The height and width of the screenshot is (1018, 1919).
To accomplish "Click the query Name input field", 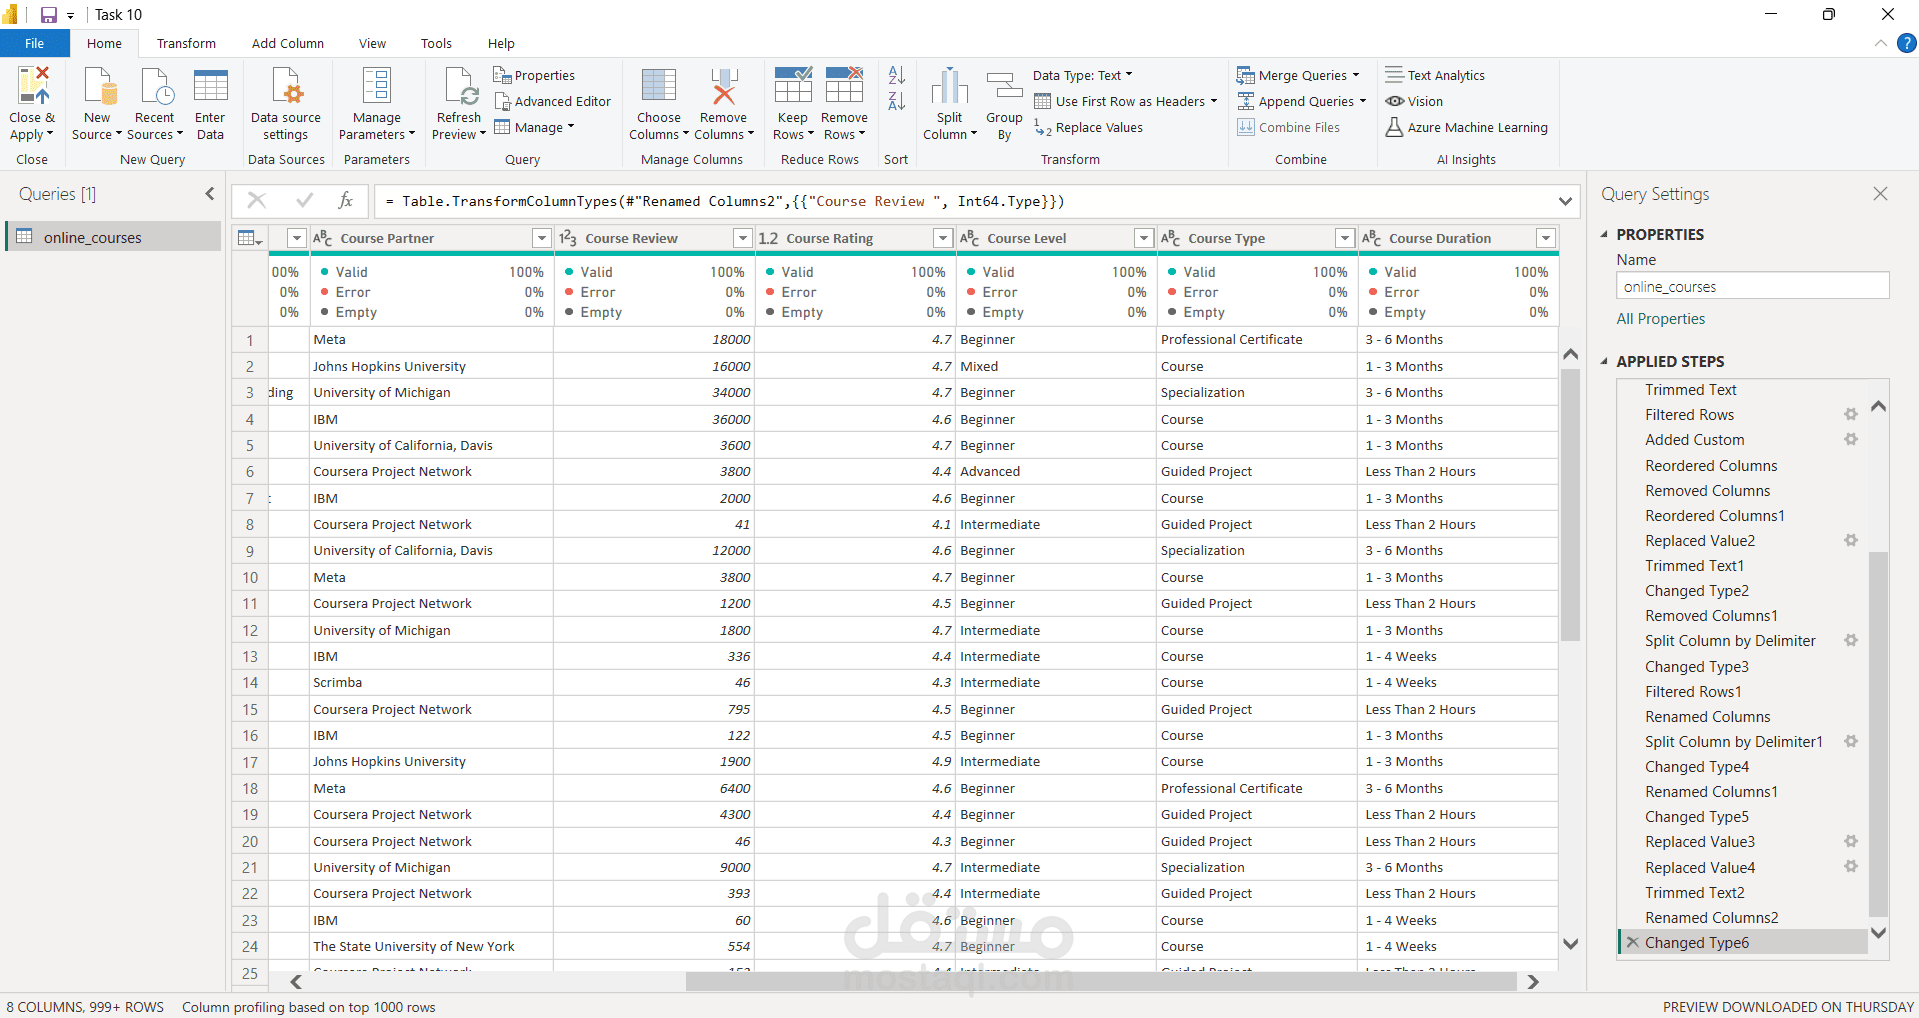I will [1752, 287].
